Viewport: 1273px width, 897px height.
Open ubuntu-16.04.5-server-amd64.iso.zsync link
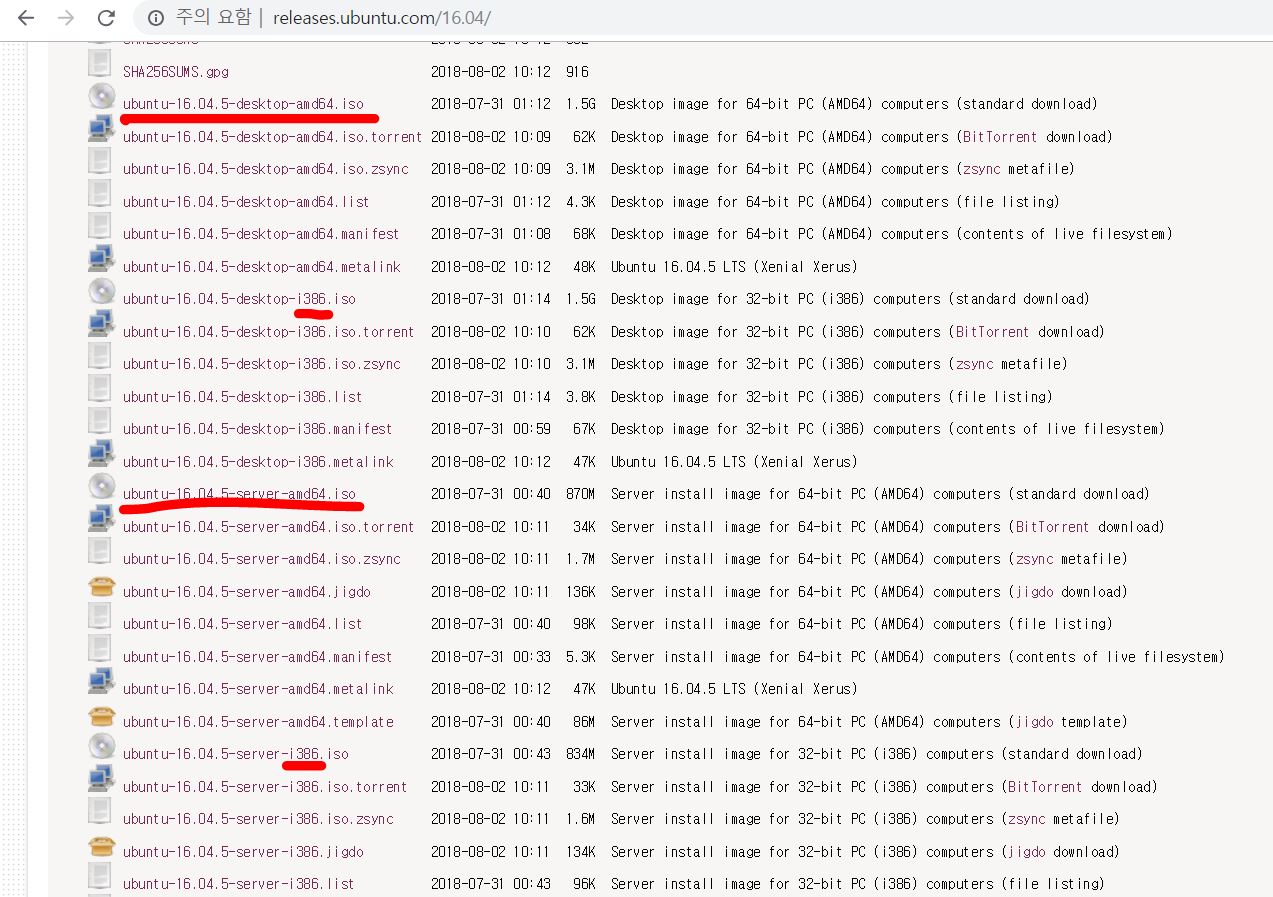[x=262, y=559]
